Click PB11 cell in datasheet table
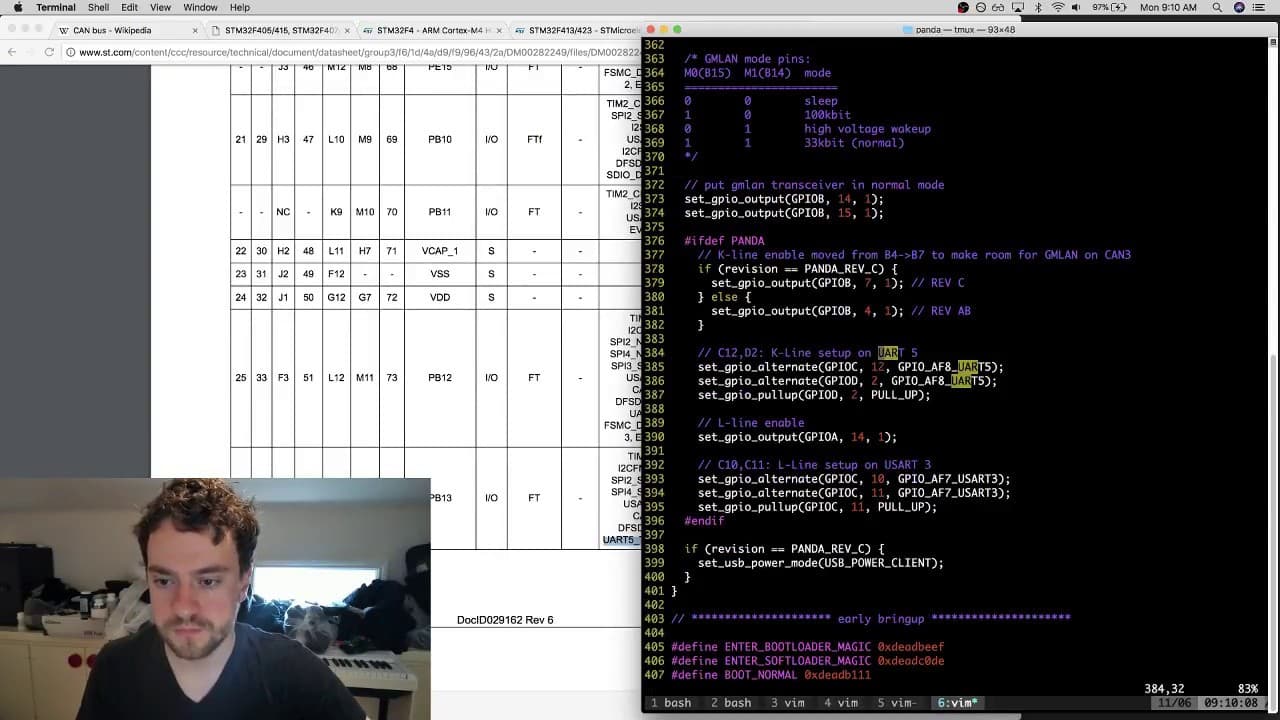The width and height of the screenshot is (1280, 720). (440, 212)
